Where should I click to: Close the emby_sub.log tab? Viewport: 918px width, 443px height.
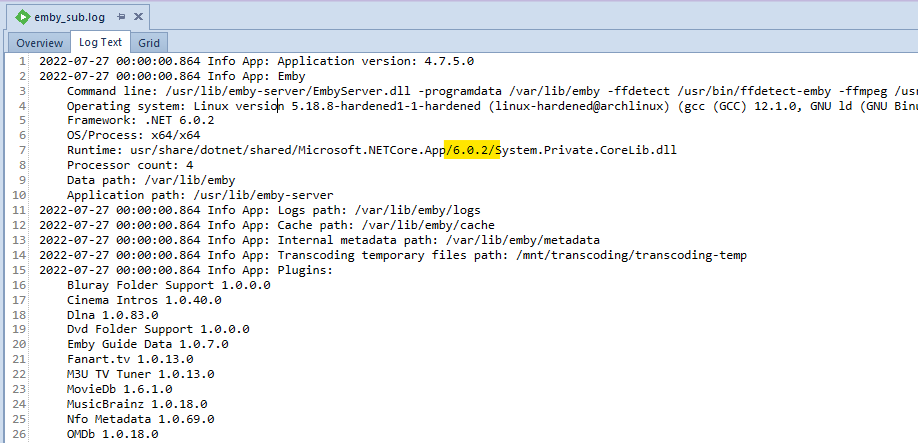[x=138, y=16]
